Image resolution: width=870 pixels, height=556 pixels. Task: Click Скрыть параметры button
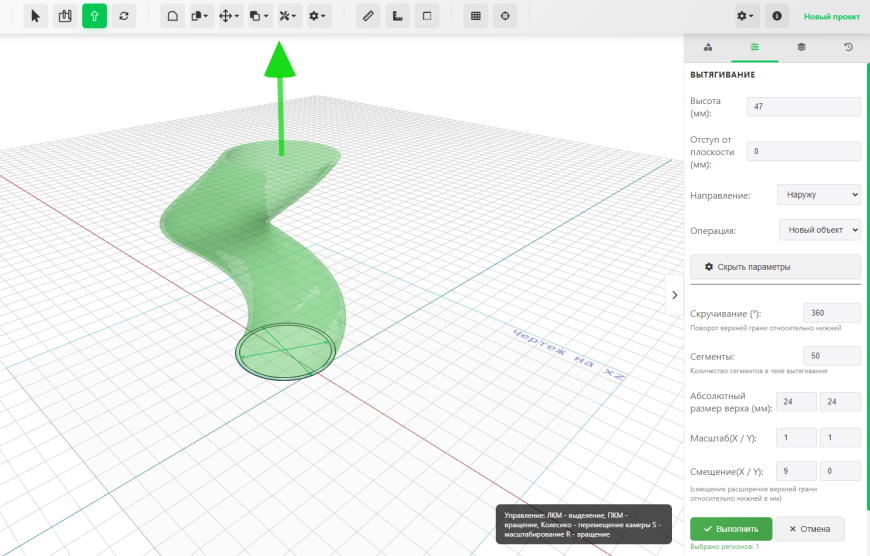[x=775, y=267]
